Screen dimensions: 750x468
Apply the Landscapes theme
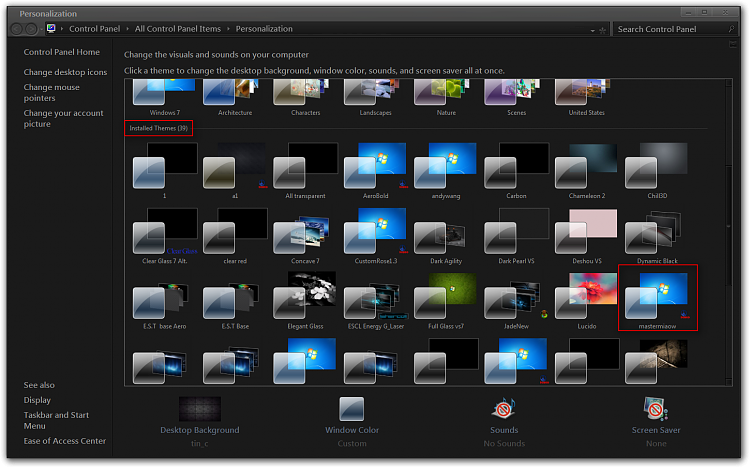pyautogui.click(x=375, y=98)
